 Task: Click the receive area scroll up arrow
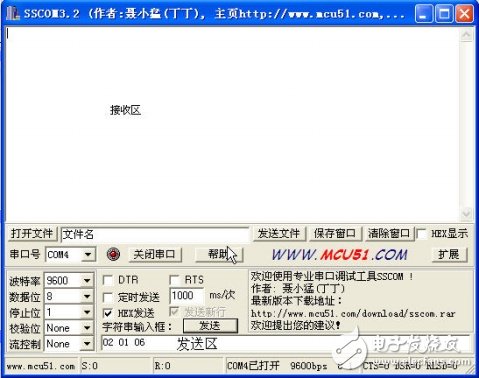(466, 35)
